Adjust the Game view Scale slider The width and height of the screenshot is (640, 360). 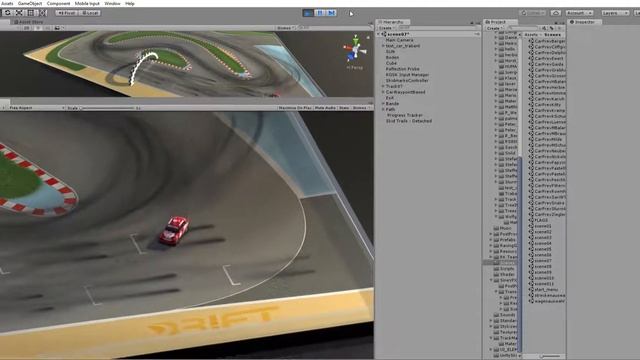click(107, 108)
